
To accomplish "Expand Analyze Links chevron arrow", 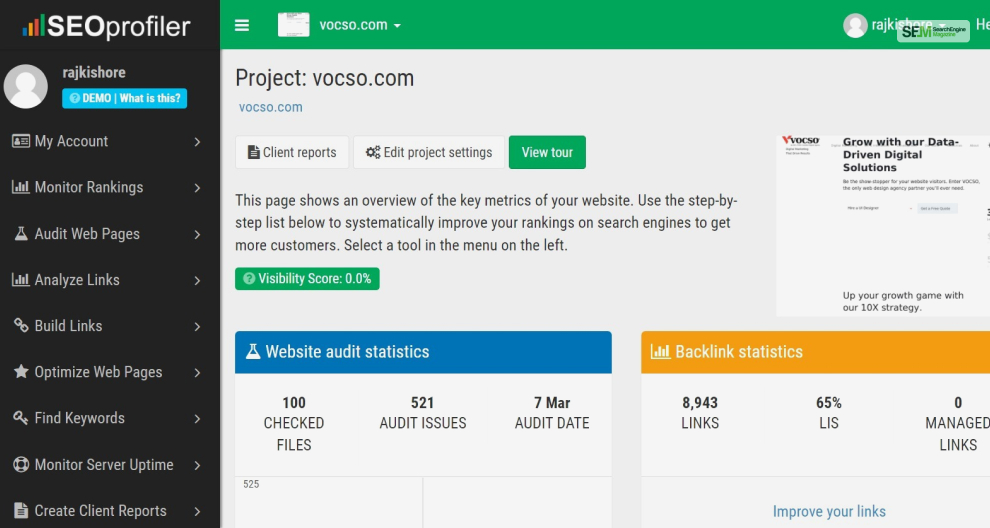I will [x=197, y=280].
